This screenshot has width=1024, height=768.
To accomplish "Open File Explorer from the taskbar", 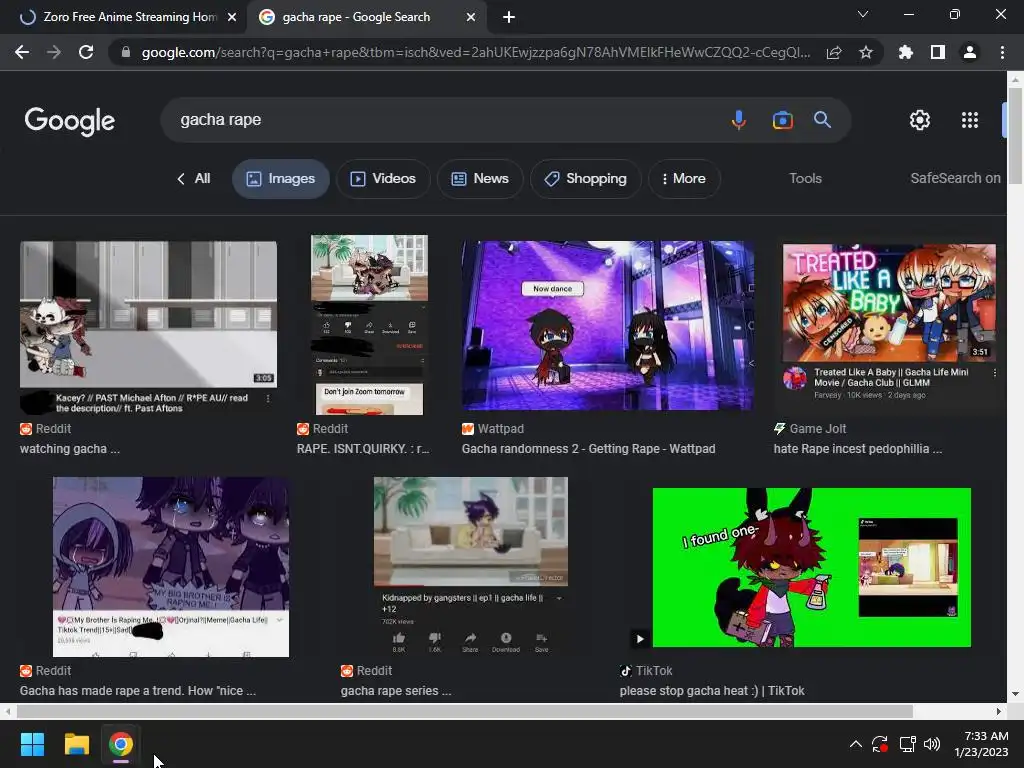I will point(76,744).
